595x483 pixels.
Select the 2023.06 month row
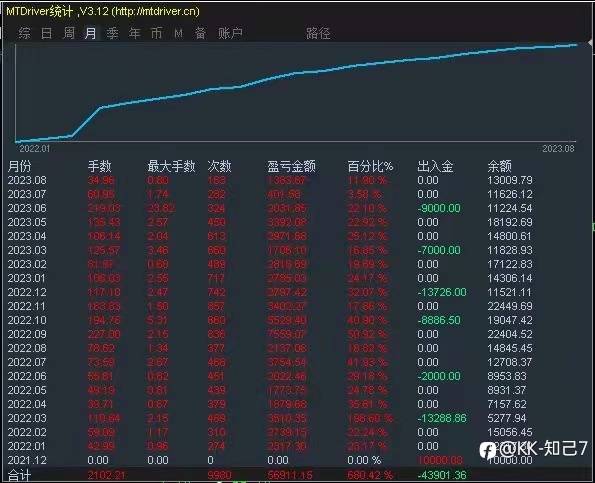[x=270, y=208]
